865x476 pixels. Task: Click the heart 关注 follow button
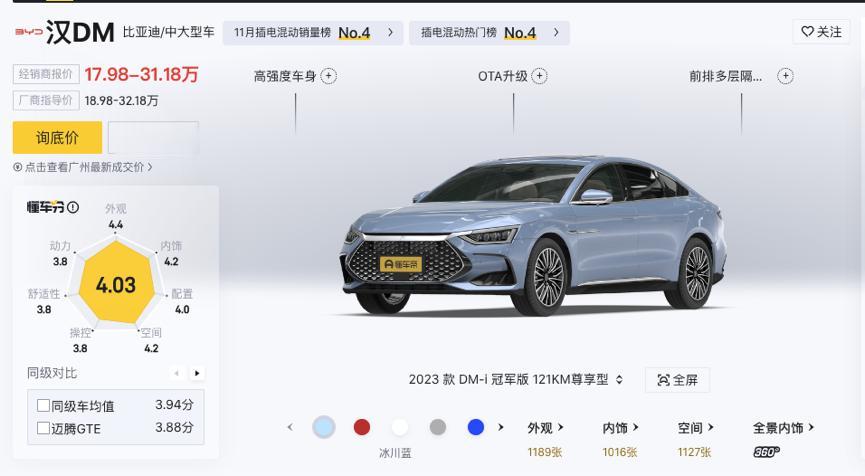[x=821, y=32]
